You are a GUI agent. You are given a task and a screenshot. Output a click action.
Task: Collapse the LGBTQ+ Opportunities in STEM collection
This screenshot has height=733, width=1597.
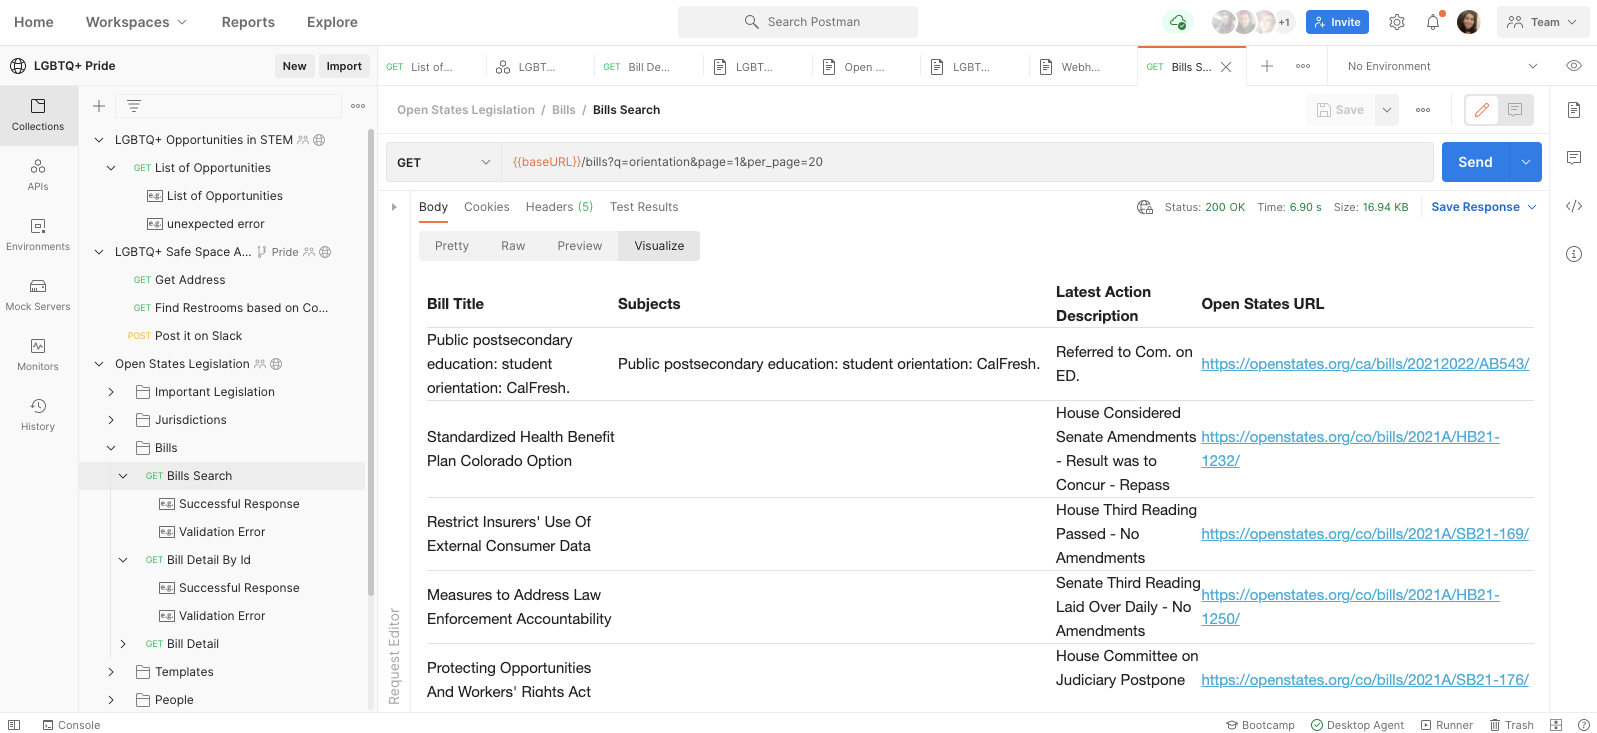[x=99, y=140]
